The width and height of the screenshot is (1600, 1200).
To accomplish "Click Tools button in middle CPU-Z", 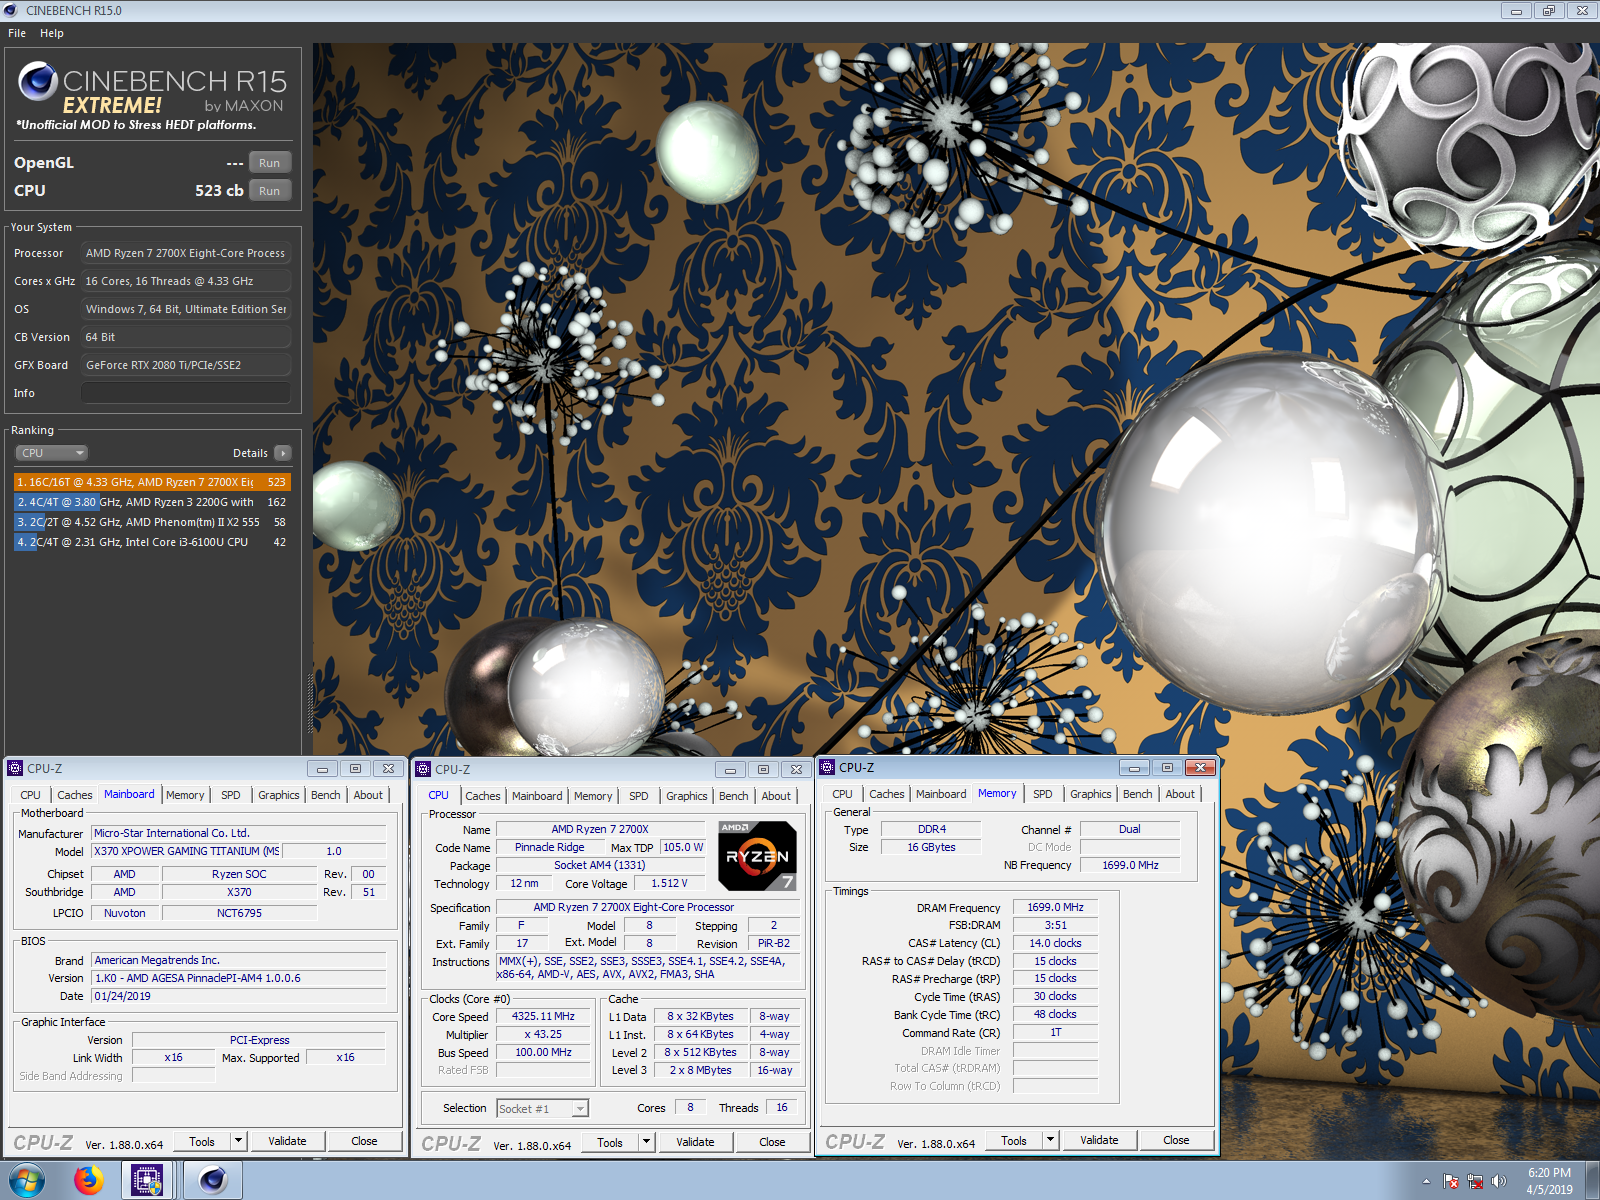I will tap(610, 1142).
